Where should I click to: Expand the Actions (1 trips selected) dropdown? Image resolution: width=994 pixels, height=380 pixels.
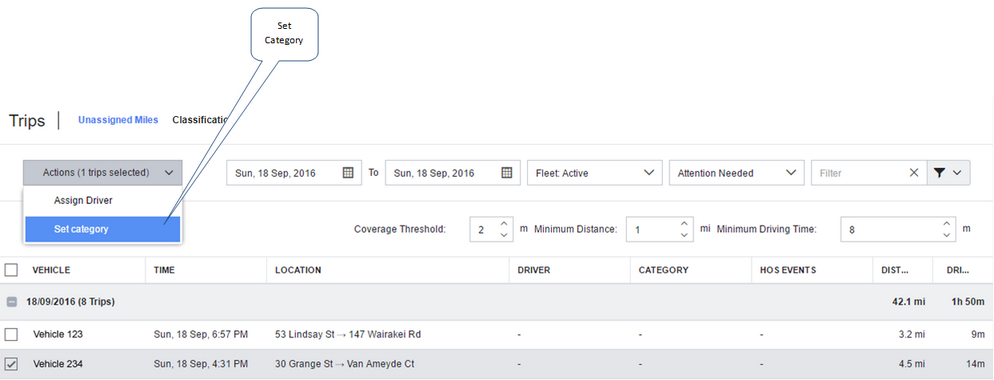tap(103, 173)
